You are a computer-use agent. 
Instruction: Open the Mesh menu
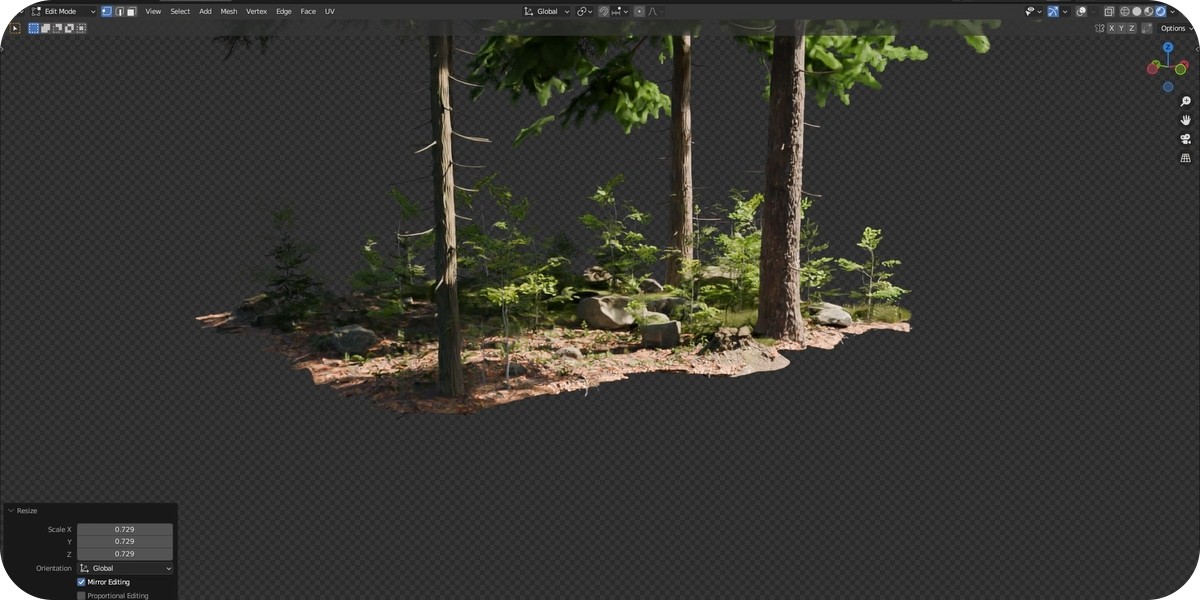click(229, 11)
